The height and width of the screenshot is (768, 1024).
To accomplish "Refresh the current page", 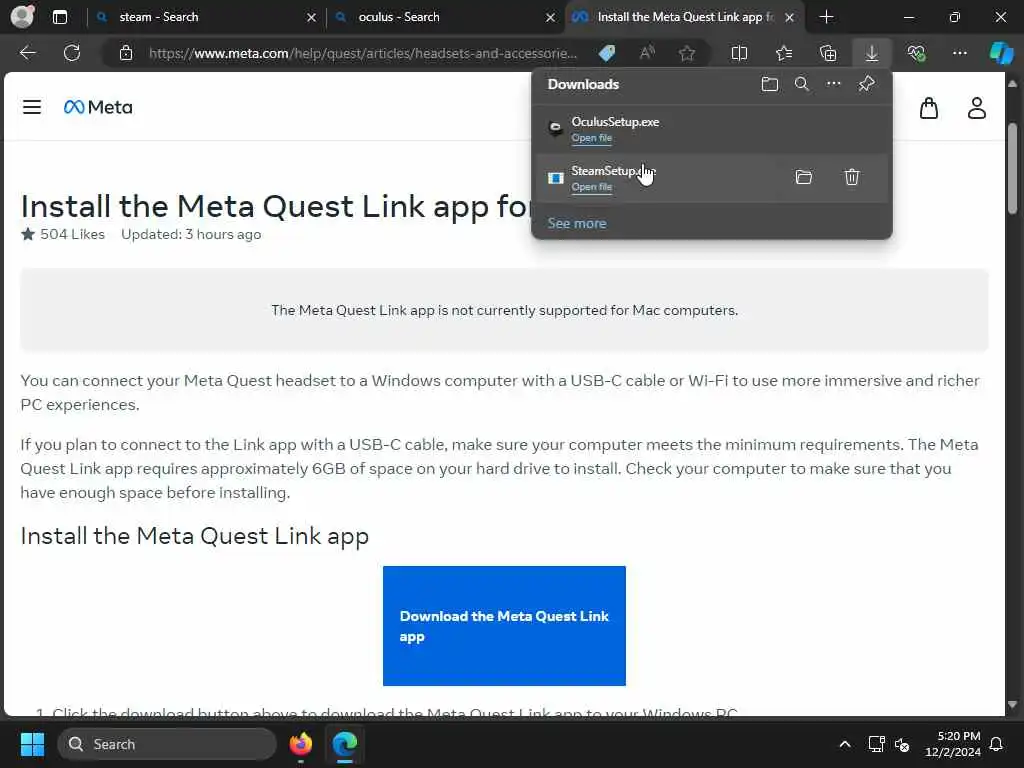I will click(72, 53).
